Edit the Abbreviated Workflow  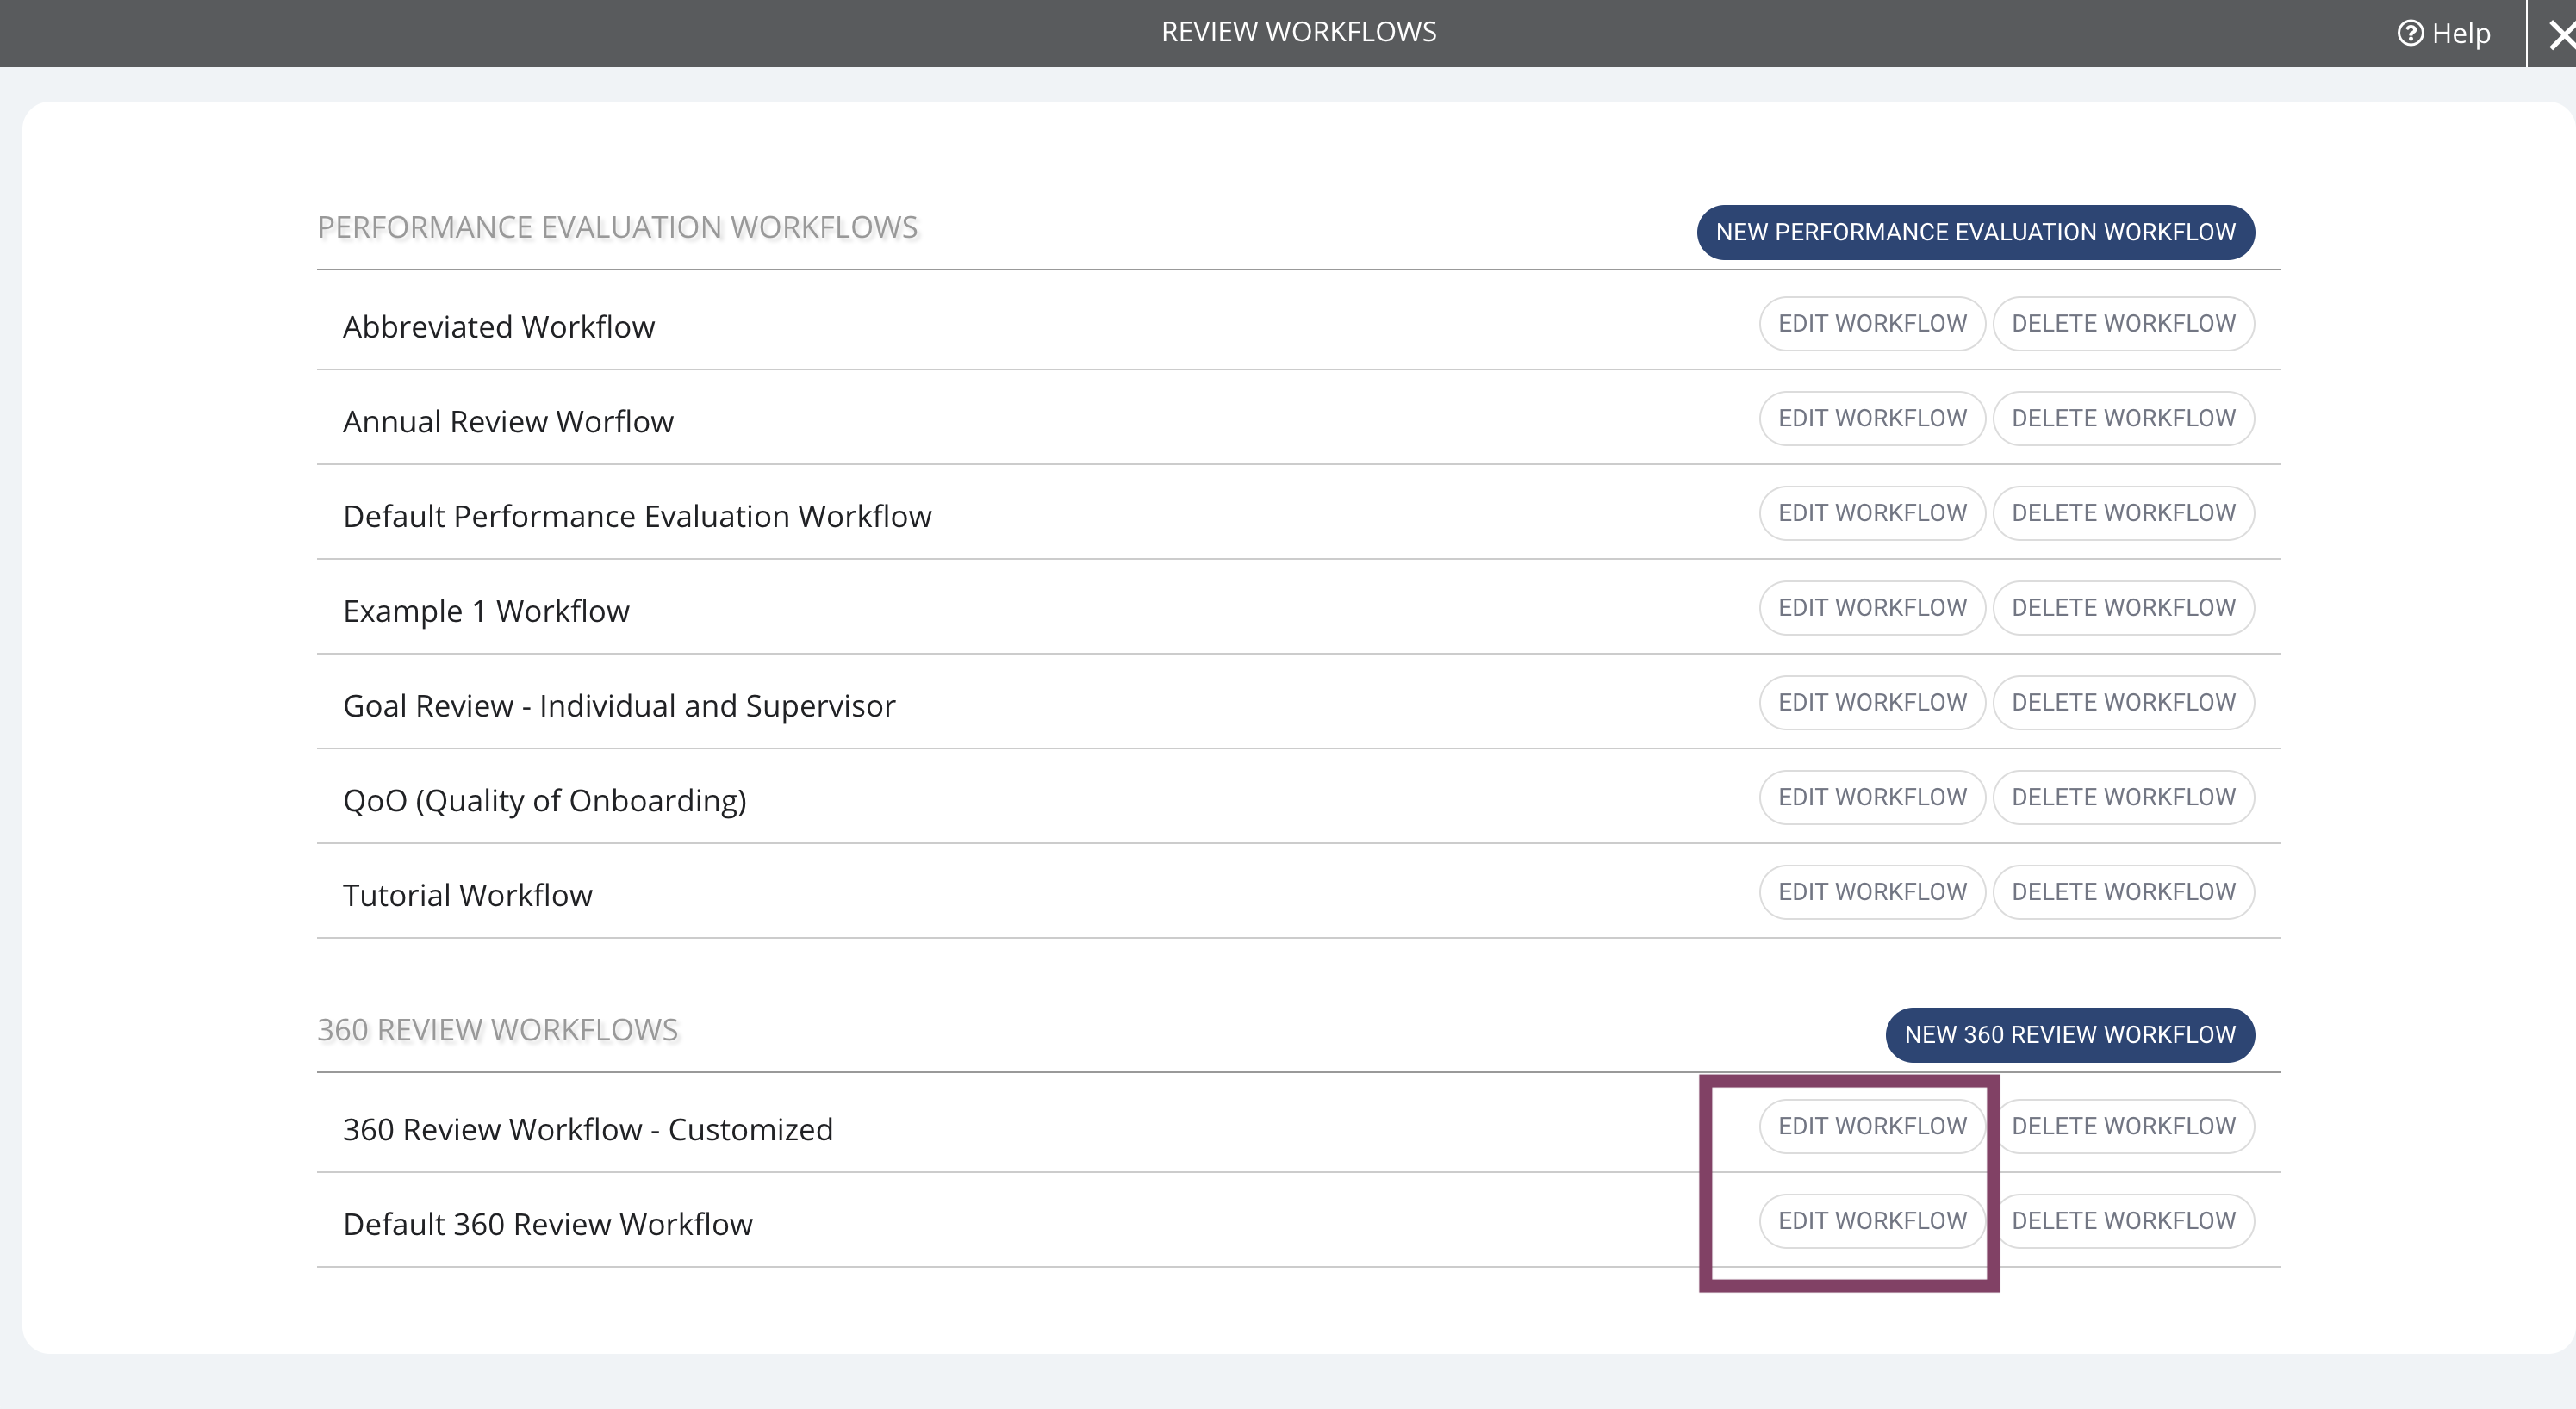pos(1872,324)
